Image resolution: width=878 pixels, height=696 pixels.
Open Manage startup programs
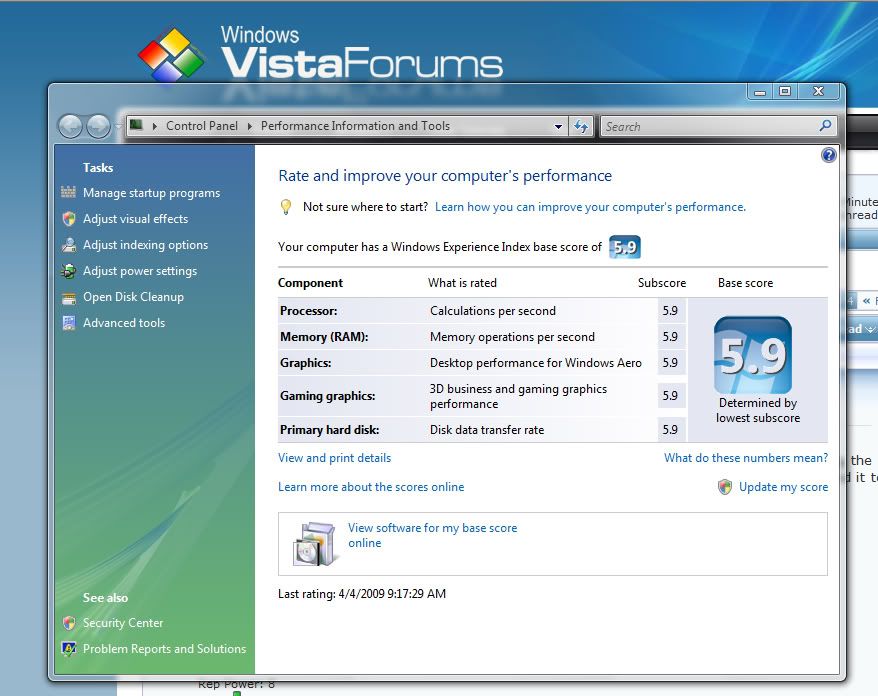point(151,193)
